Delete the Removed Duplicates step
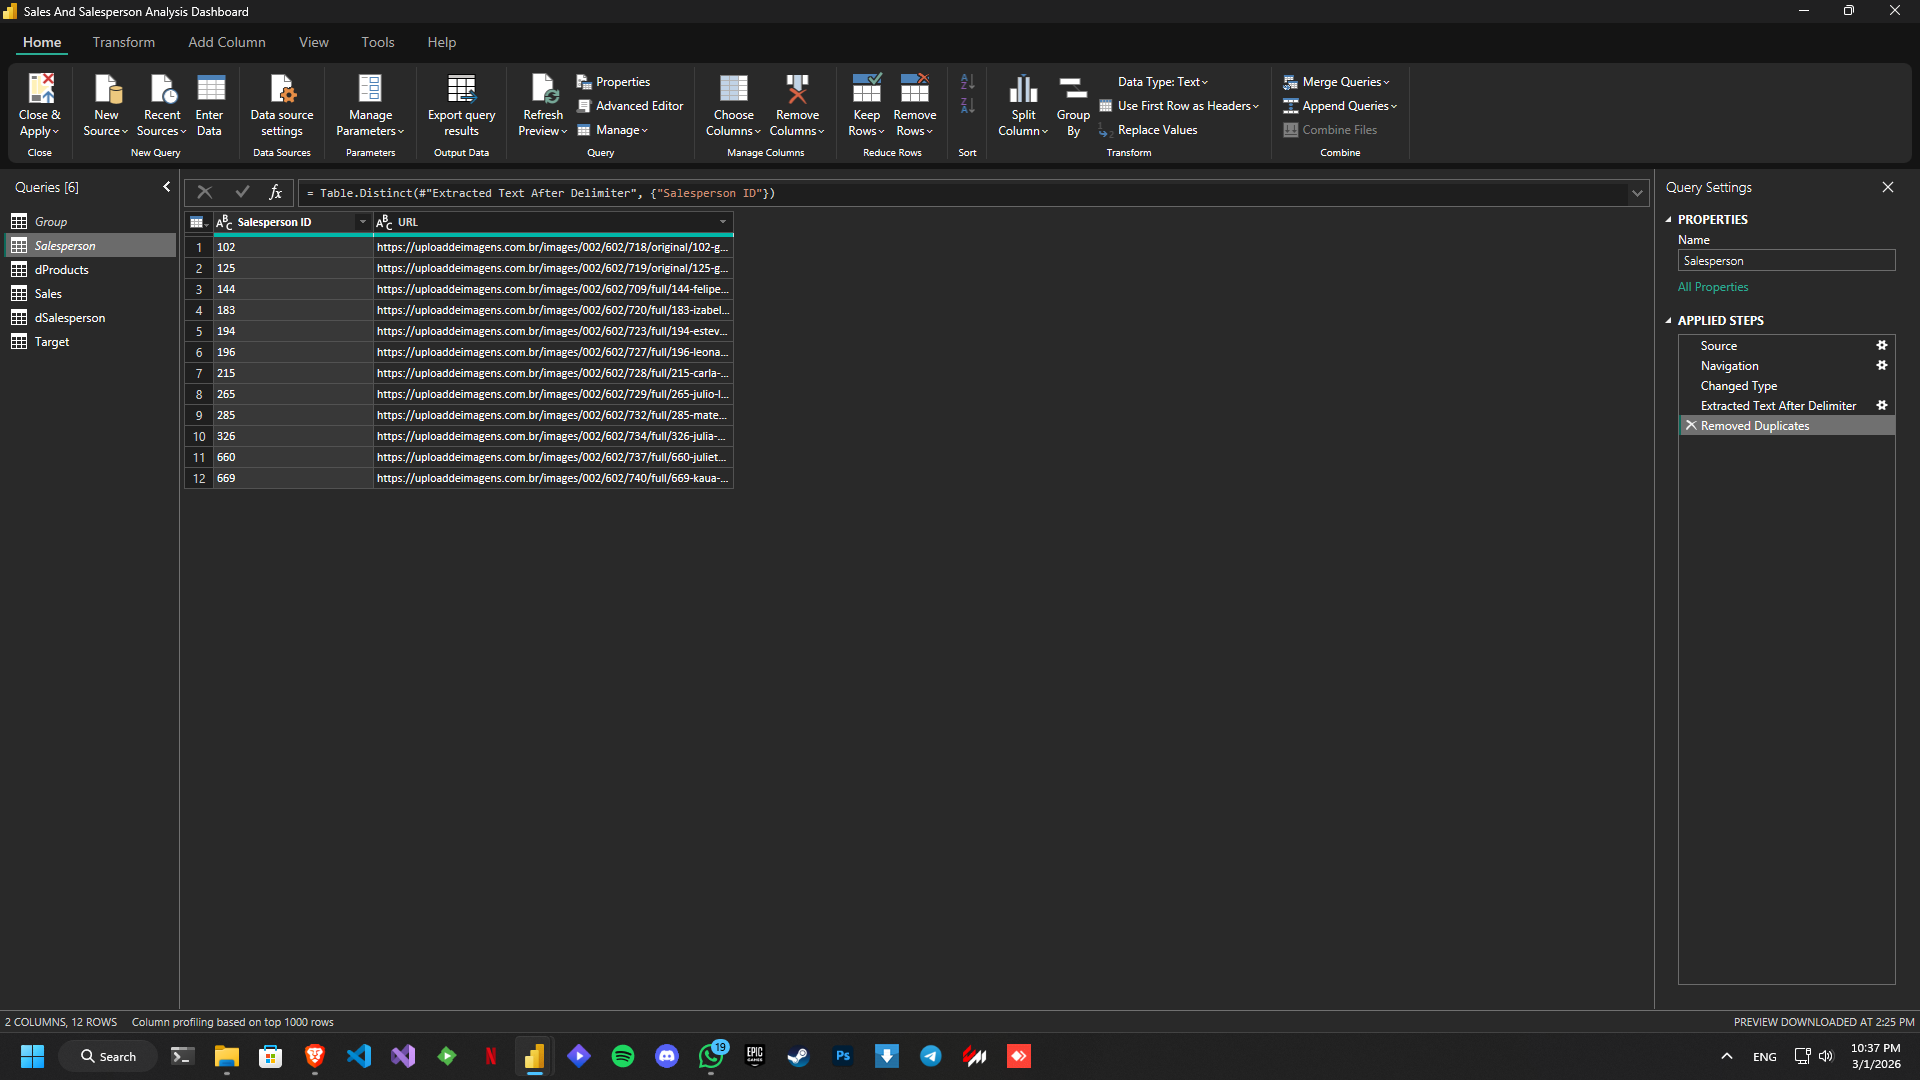 1691,426
